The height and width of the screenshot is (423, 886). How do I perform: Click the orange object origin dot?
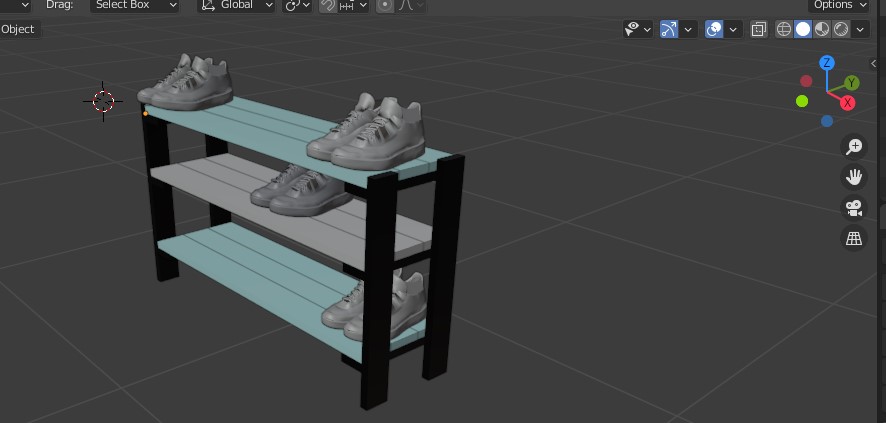pos(145,114)
